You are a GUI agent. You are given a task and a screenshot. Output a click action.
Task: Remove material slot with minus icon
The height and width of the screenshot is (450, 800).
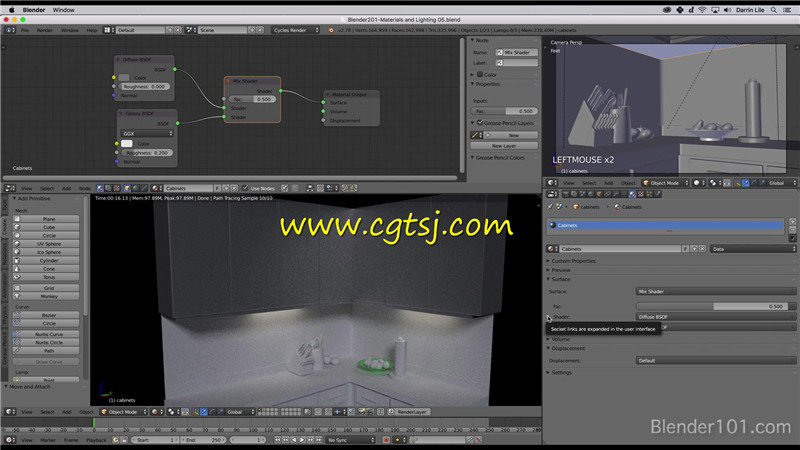[792, 230]
